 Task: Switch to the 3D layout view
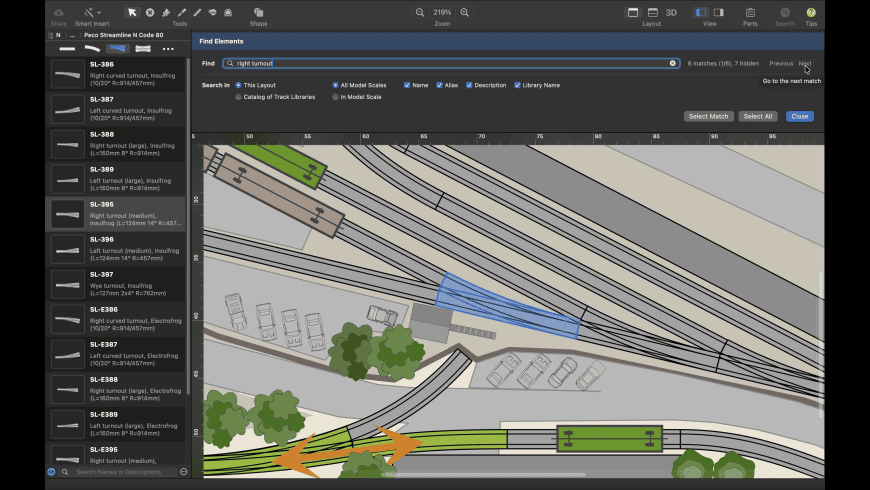coord(671,12)
